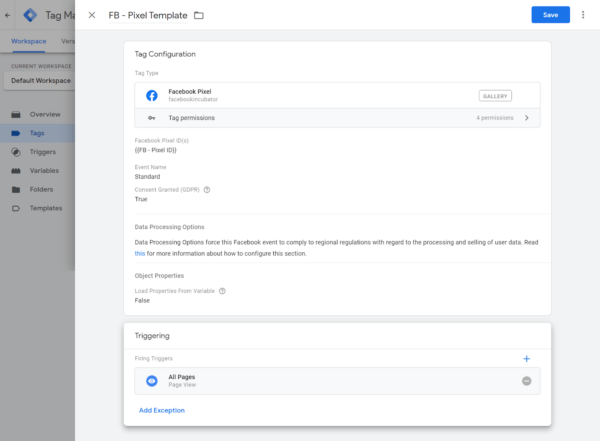Click the Object Properties heading
Screen dimensions: 600x441
159,276
